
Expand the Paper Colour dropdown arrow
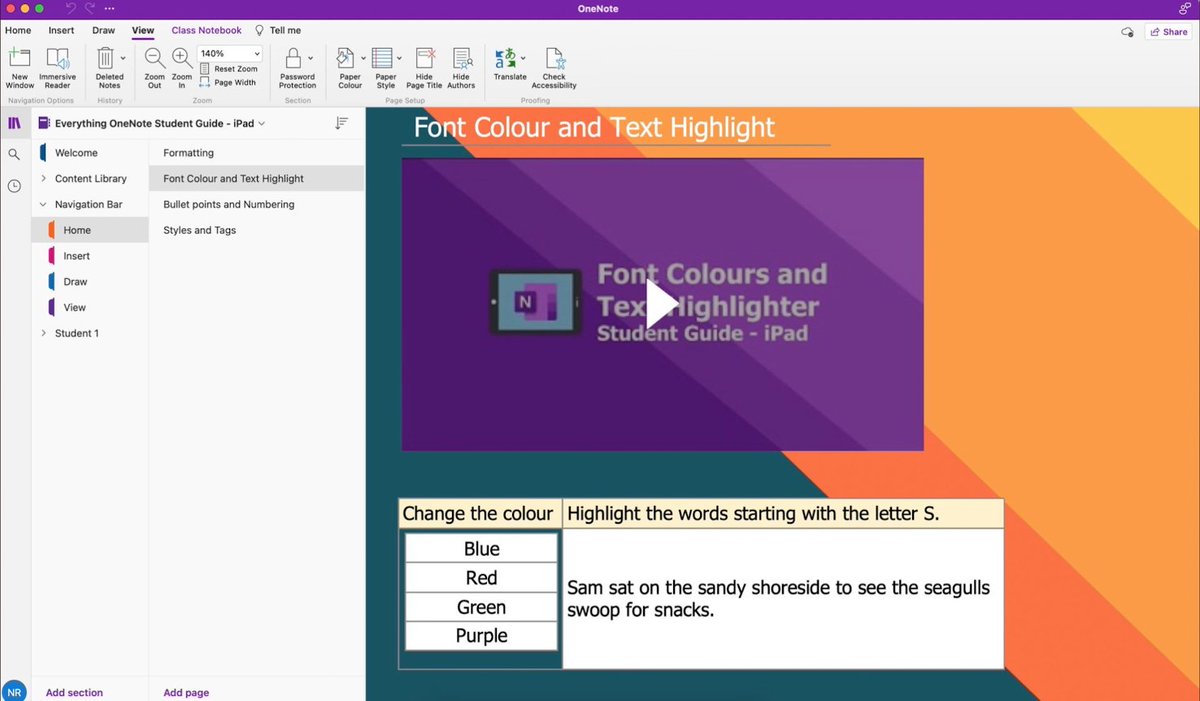363,58
